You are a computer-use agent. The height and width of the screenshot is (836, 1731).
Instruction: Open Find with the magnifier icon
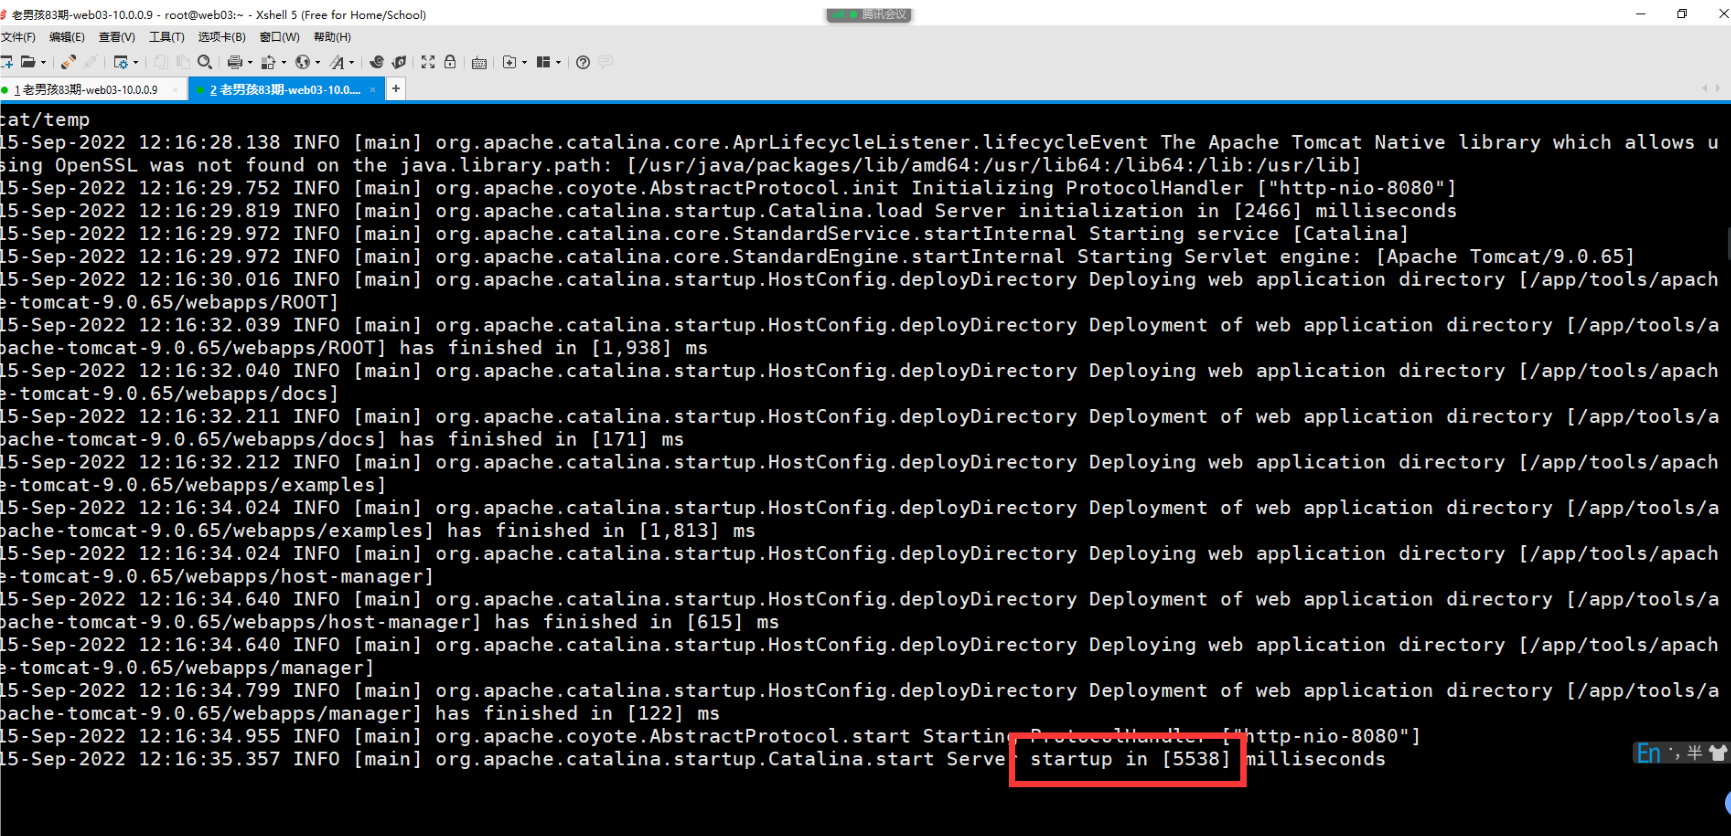205,62
